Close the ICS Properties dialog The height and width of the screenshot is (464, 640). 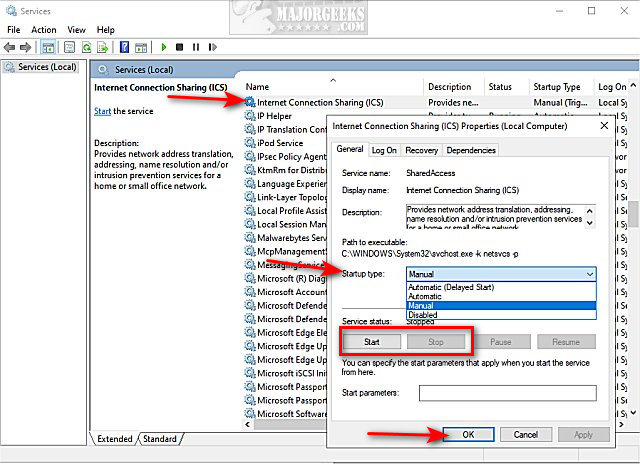[x=604, y=126]
